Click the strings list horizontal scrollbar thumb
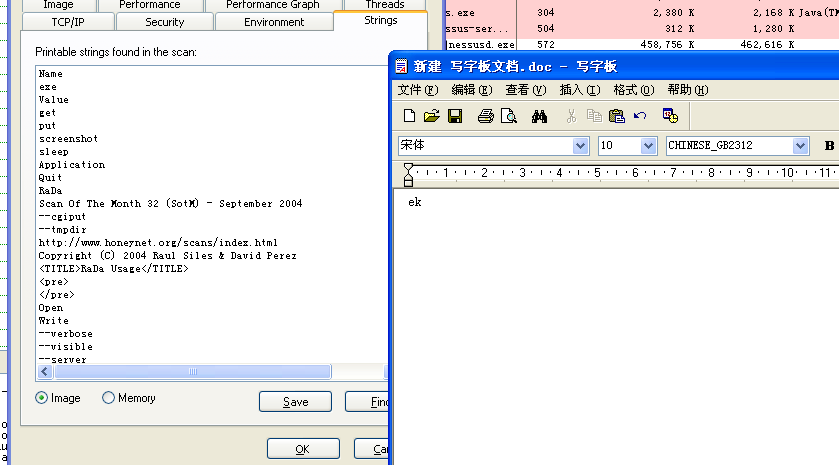This screenshot has height=465, width=839. pyautogui.click(x=193, y=371)
